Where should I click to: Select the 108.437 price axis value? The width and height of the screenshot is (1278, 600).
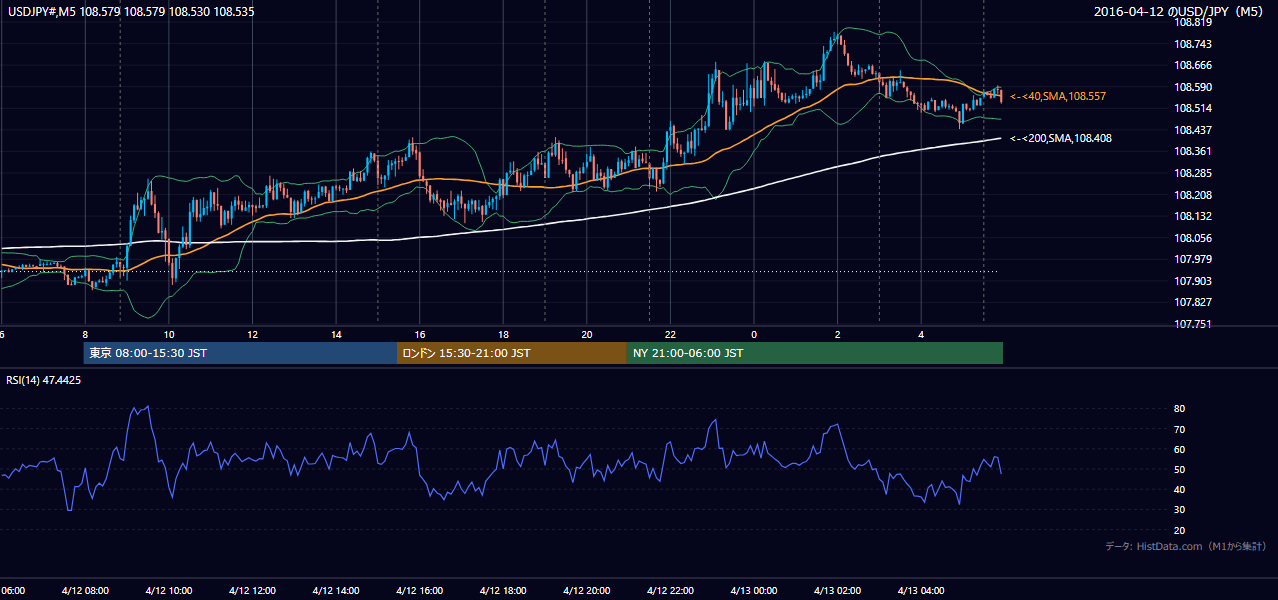[1194, 130]
